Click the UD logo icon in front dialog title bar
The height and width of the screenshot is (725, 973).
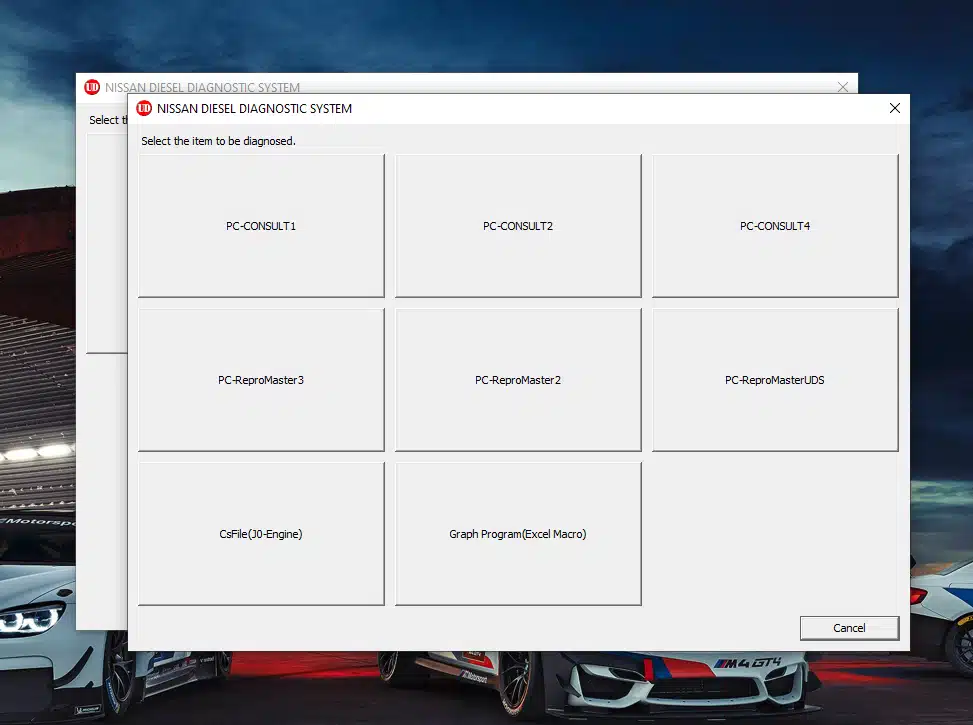[x=144, y=108]
